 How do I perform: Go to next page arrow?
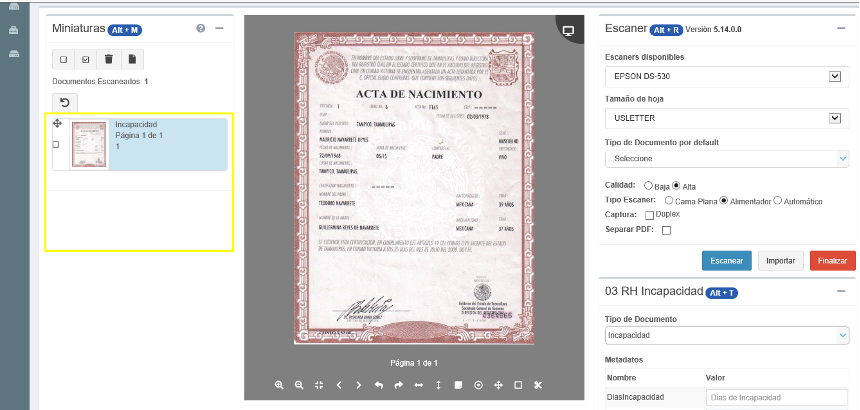359,385
